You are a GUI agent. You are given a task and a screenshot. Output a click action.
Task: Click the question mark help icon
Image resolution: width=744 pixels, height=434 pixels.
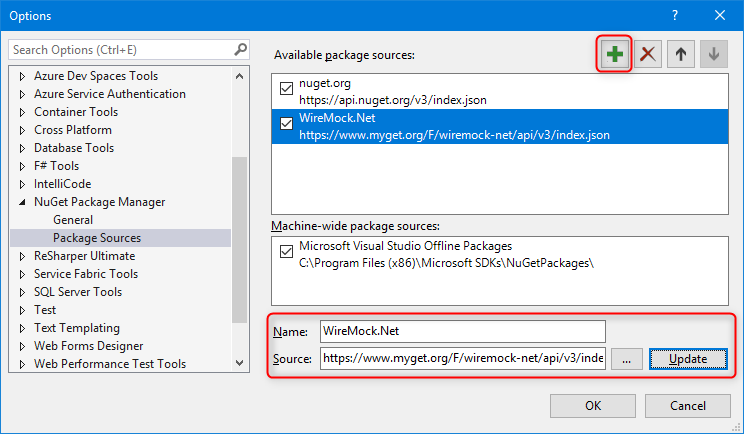click(675, 15)
